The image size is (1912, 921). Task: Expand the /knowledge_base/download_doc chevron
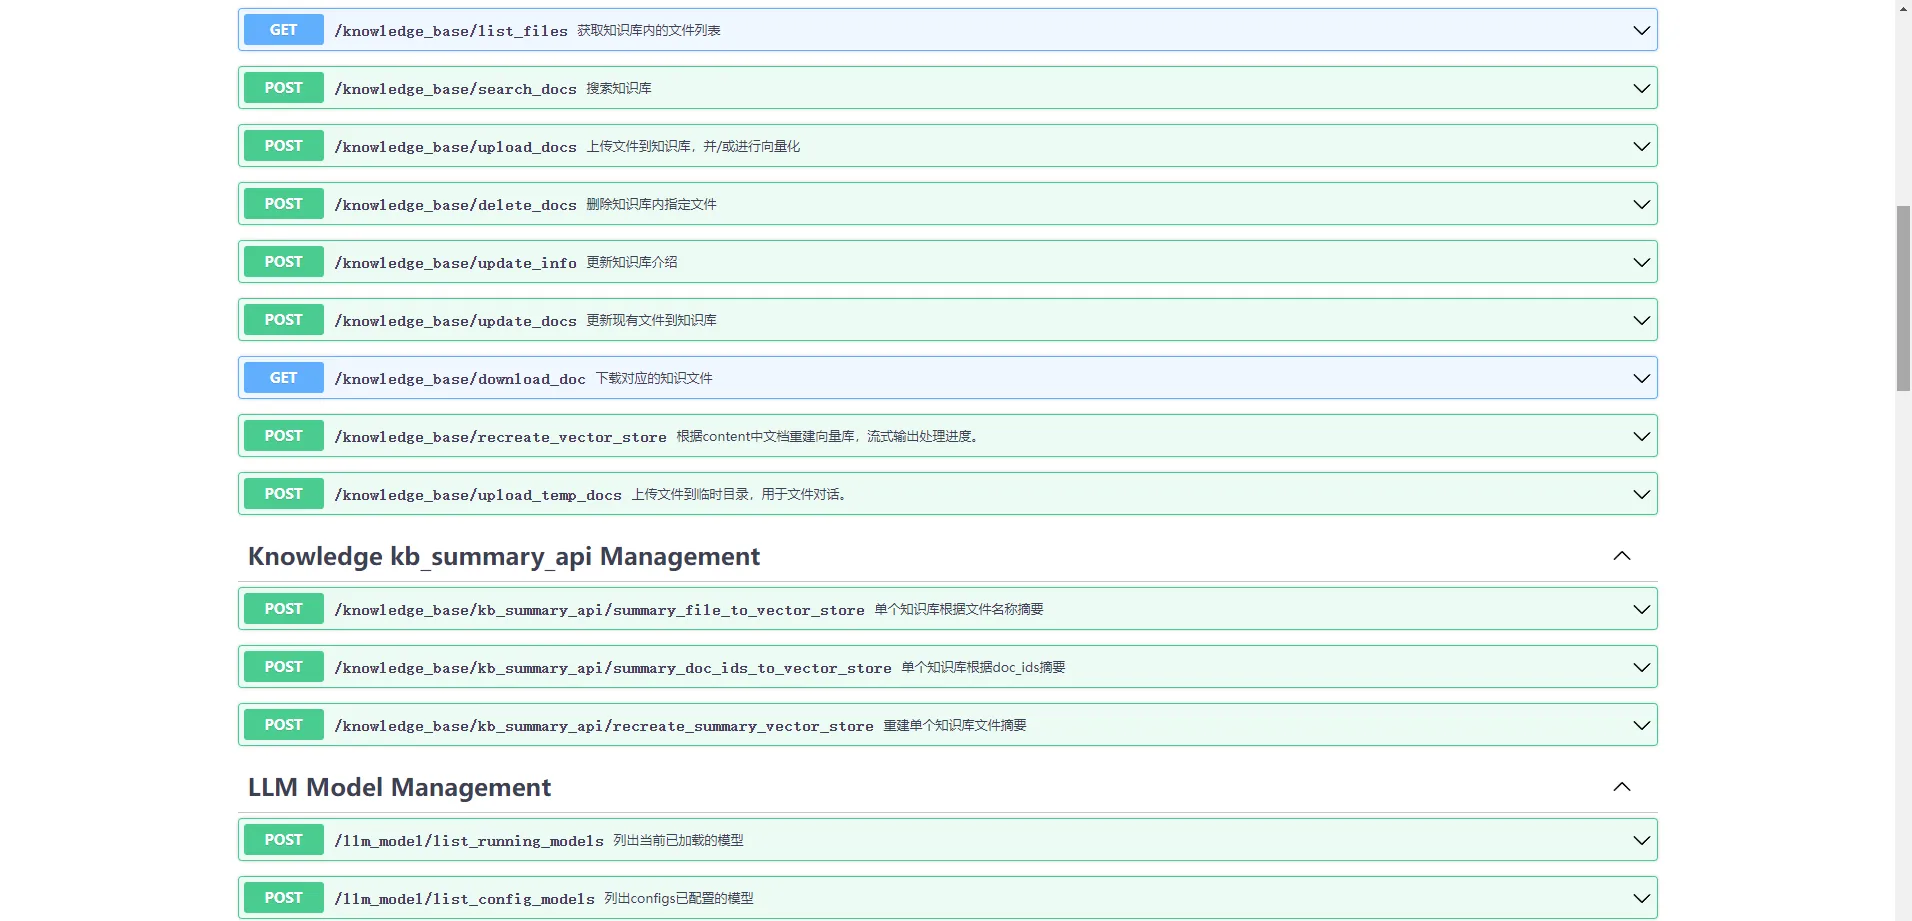(1641, 378)
